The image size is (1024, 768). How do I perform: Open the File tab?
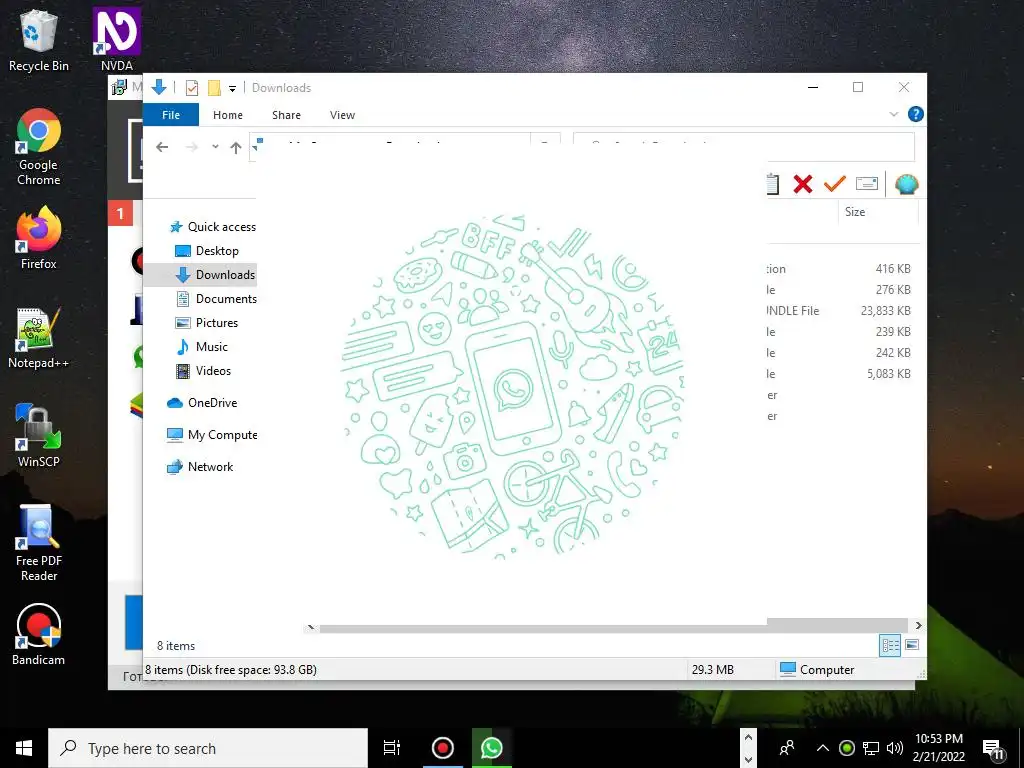point(170,115)
